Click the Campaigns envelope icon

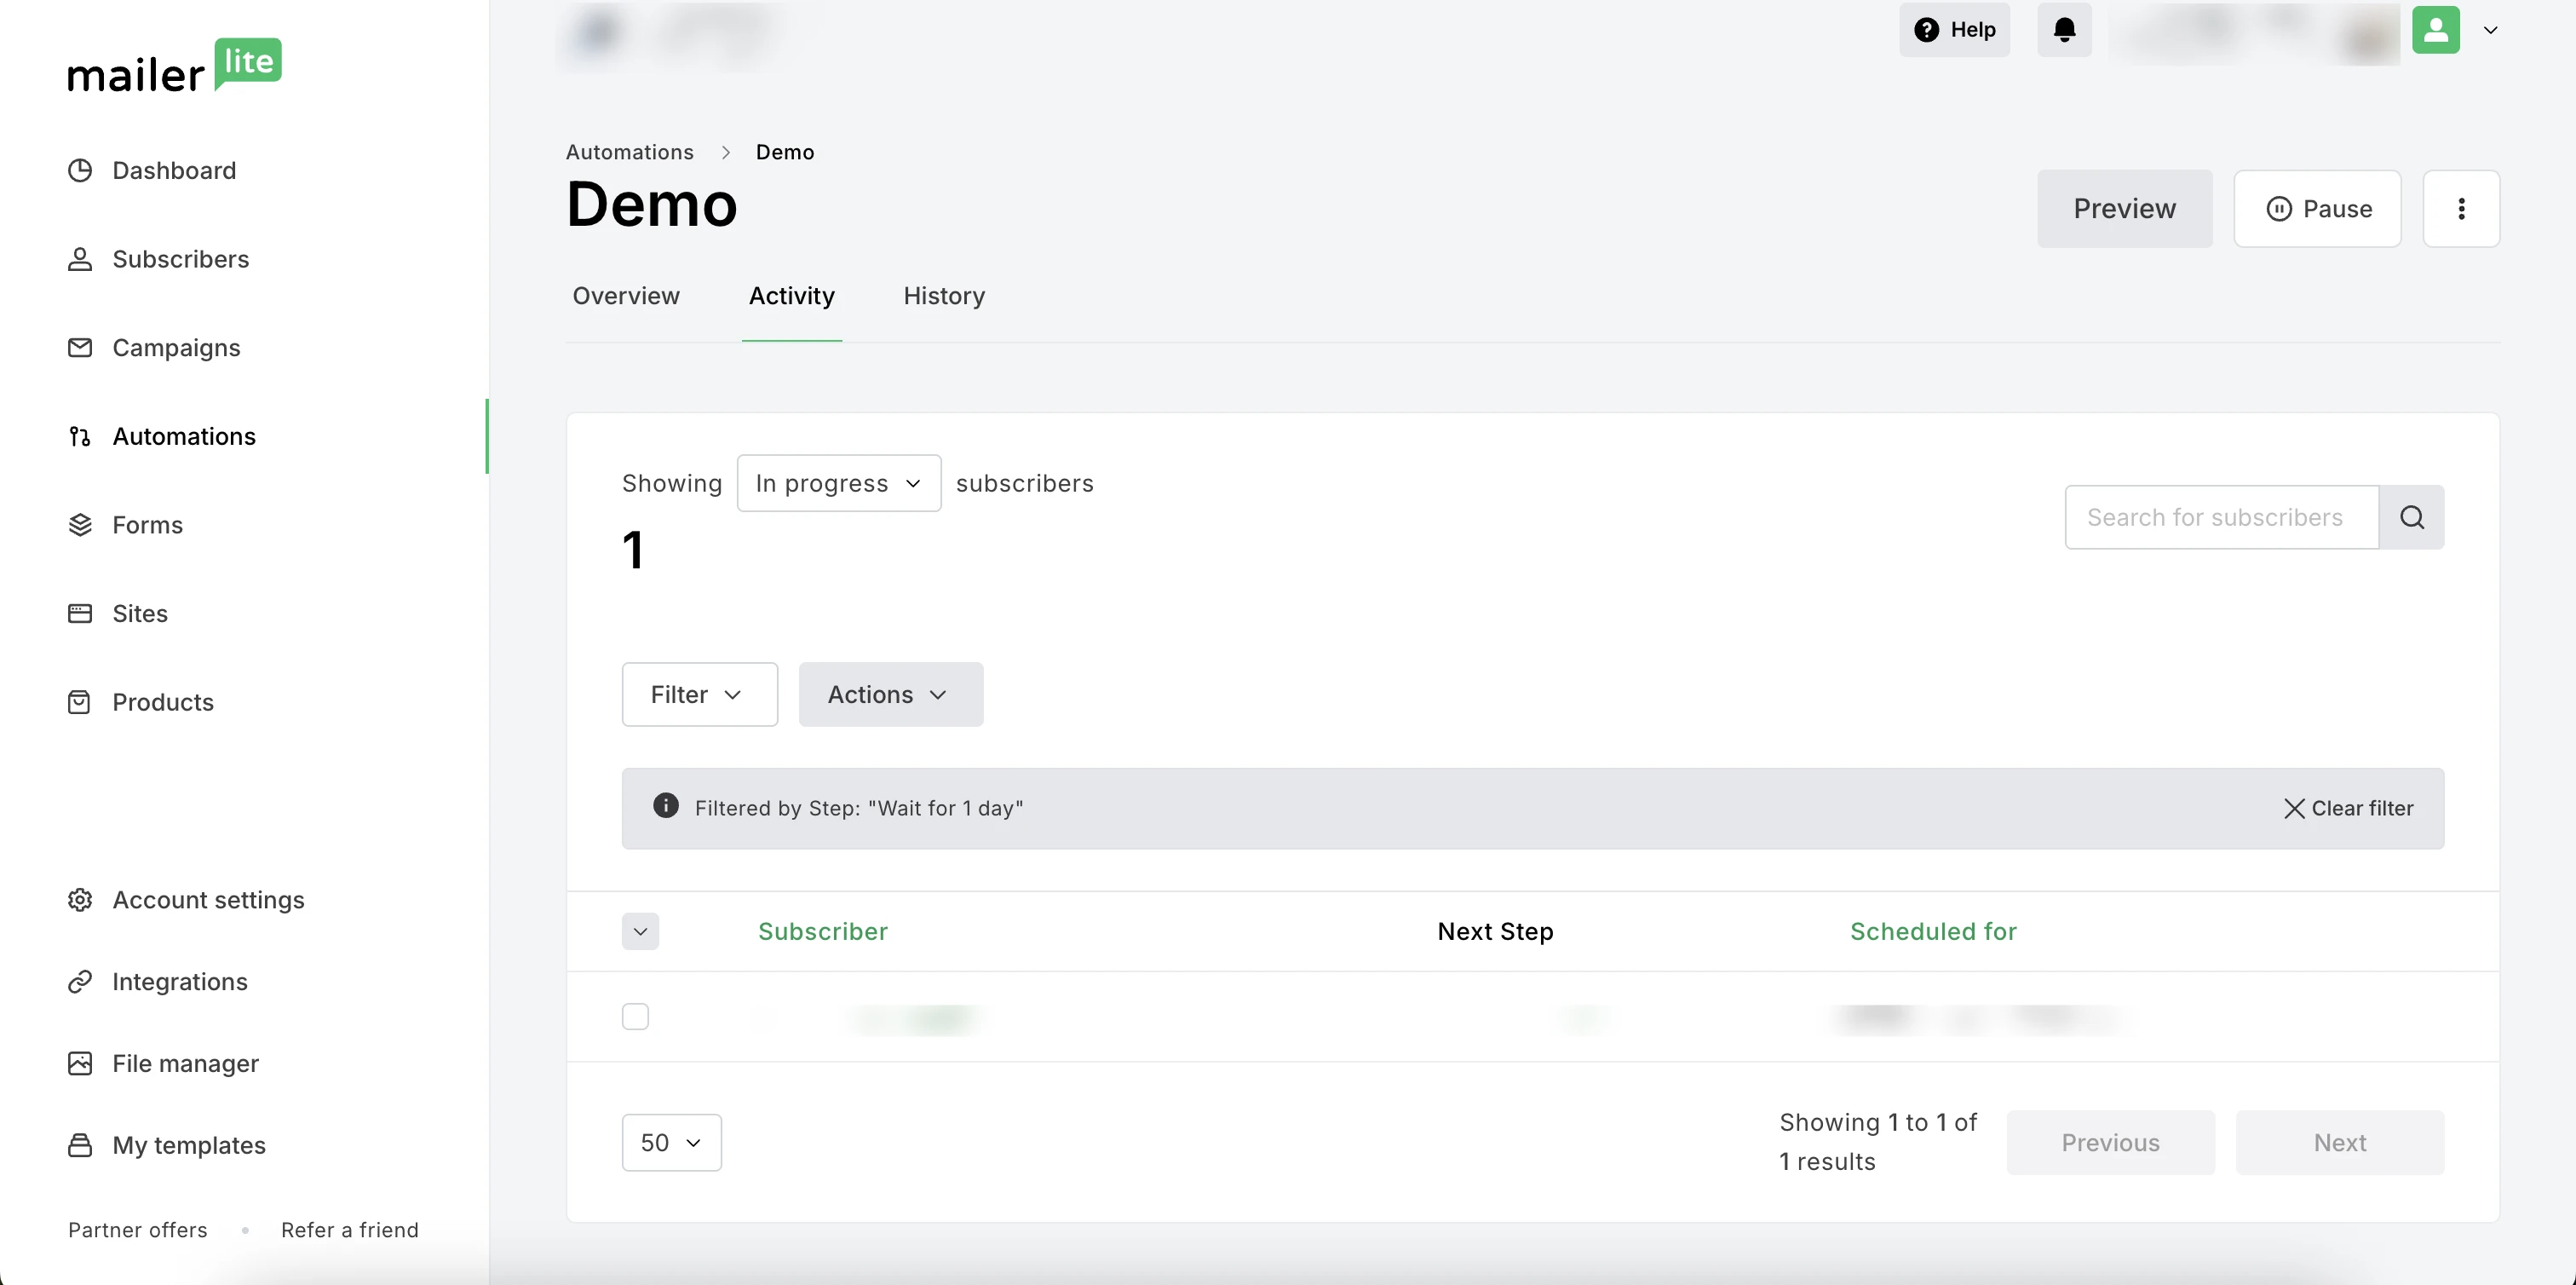[x=80, y=348]
